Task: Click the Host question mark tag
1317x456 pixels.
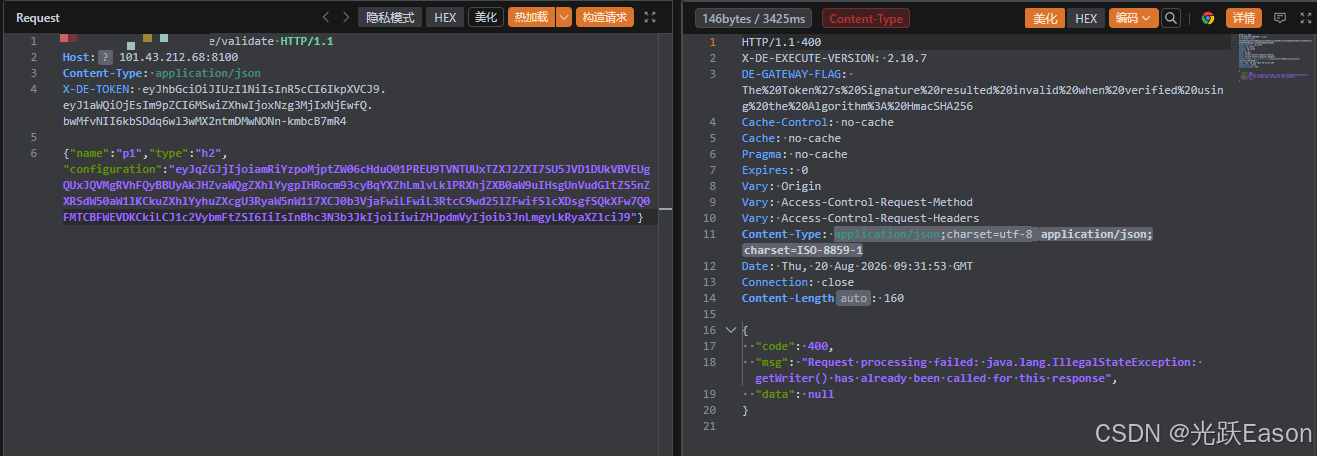Action: point(104,57)
